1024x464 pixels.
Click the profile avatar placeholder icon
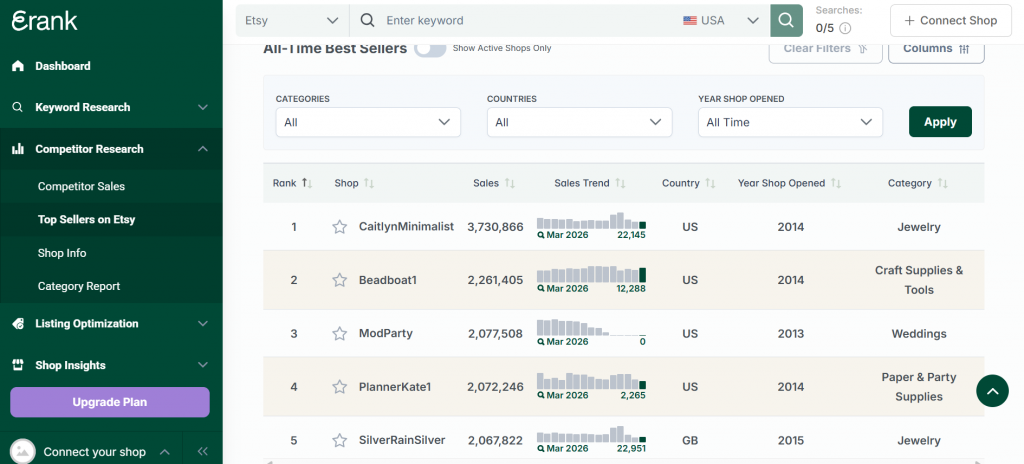tap(22, 451)
